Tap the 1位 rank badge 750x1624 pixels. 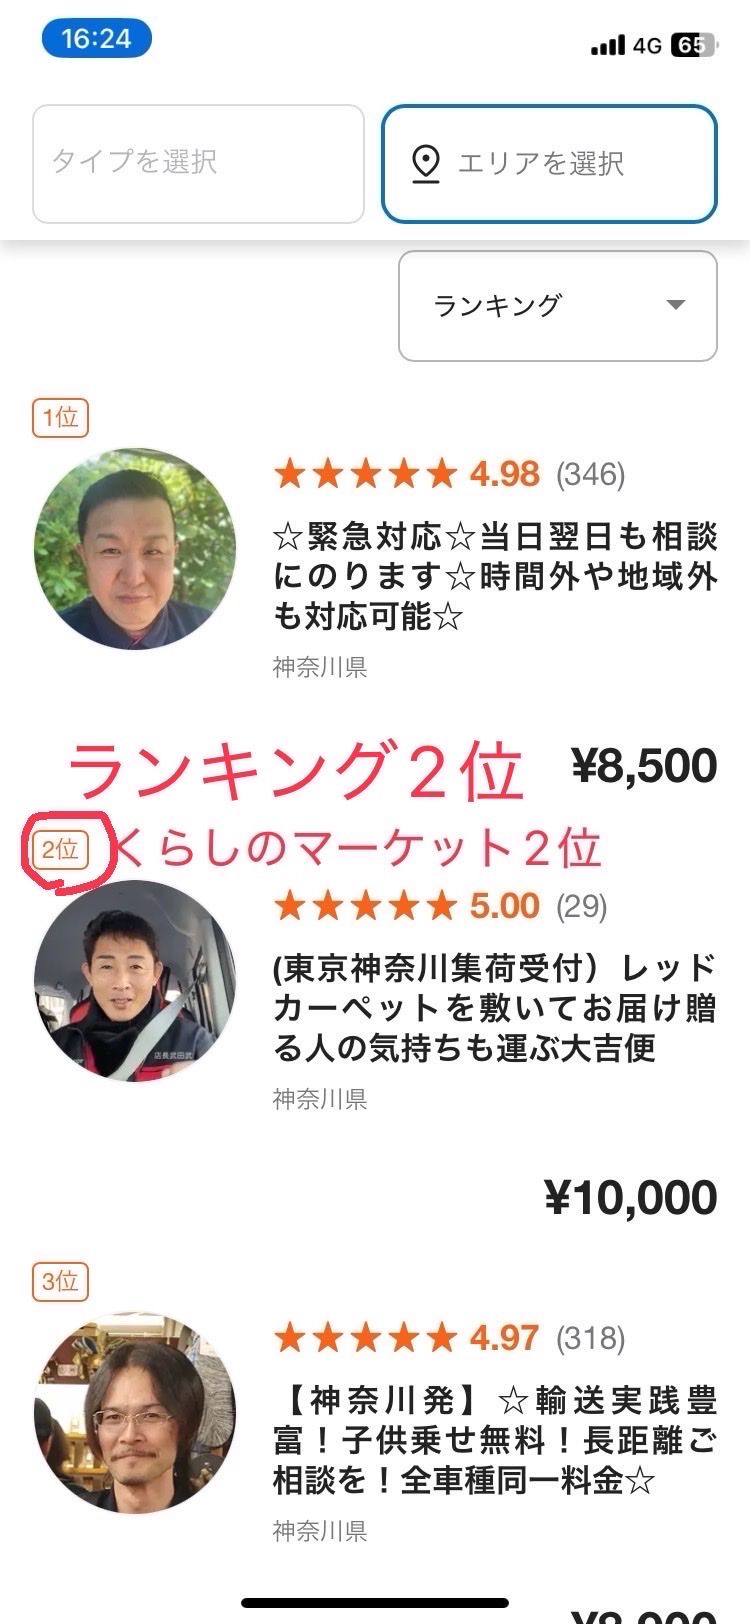[60, 417]
